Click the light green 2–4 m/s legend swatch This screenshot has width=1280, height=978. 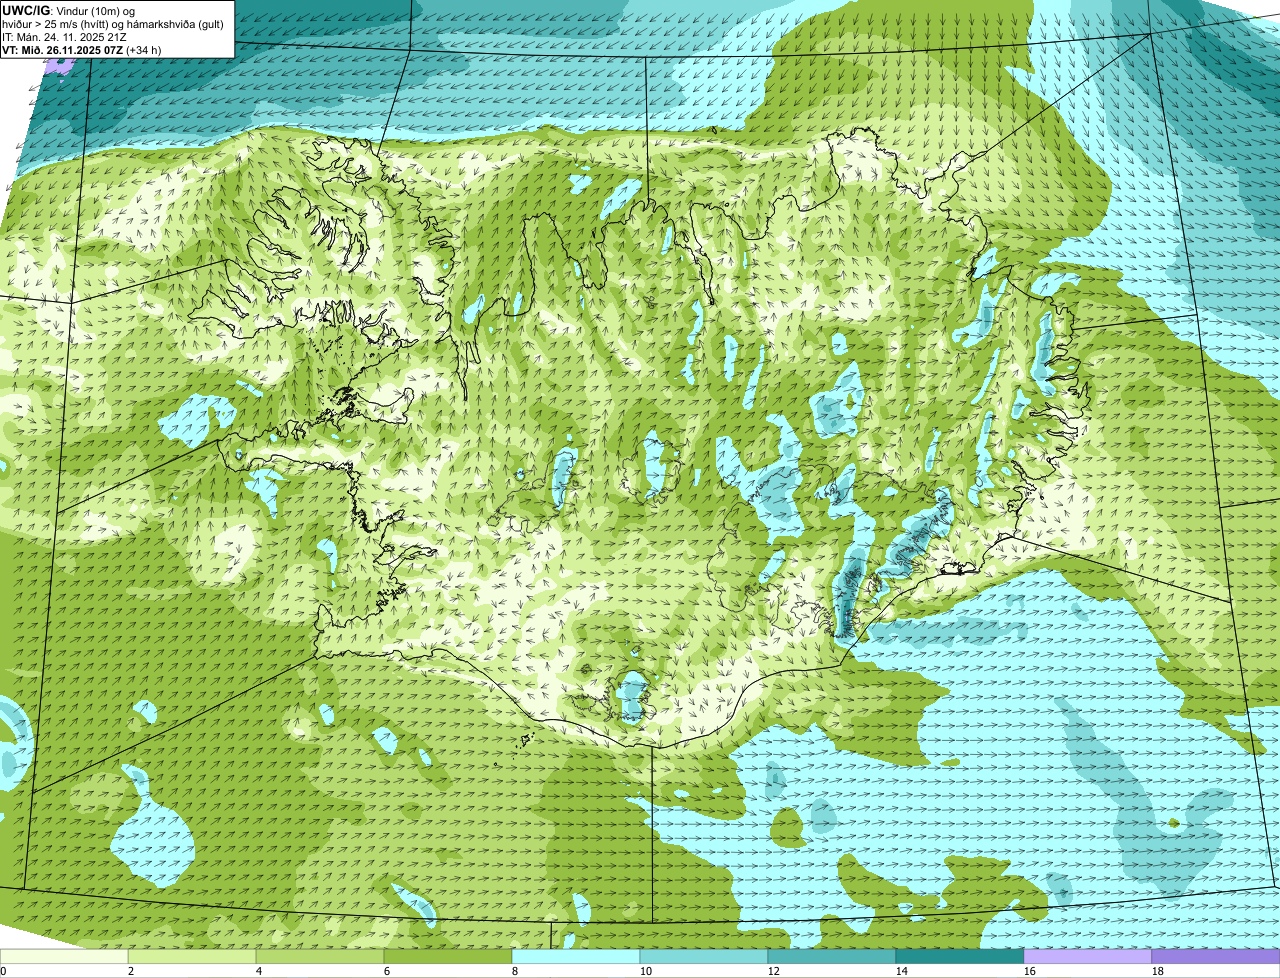192,956
